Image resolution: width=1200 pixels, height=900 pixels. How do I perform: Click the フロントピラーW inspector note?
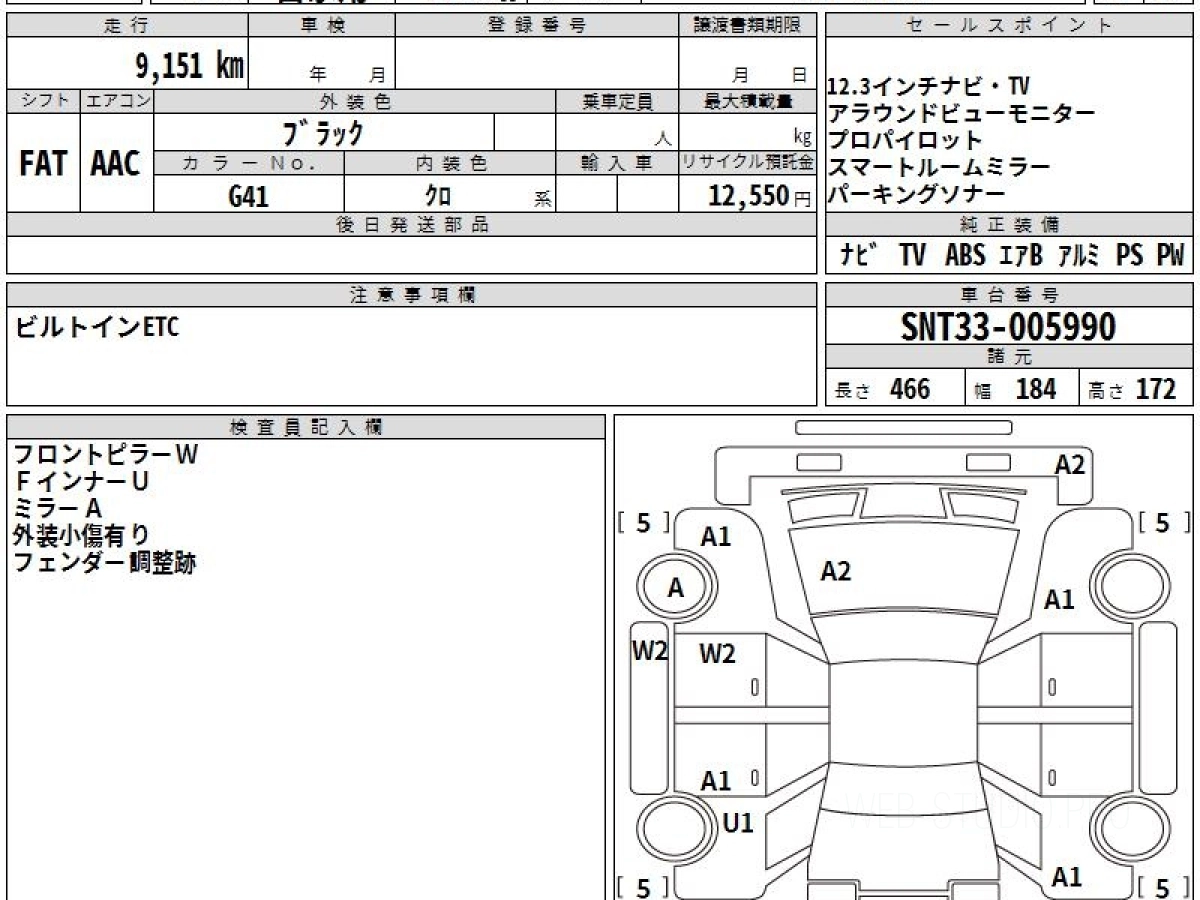105,455
